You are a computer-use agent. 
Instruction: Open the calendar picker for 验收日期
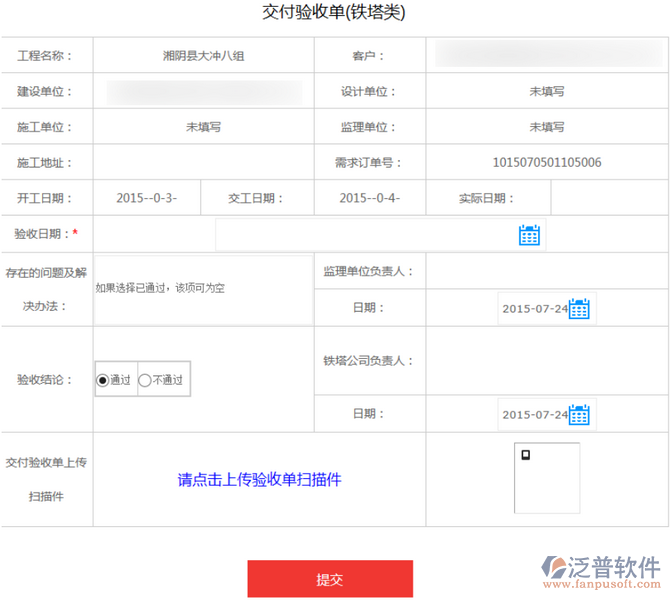[529, 235]
